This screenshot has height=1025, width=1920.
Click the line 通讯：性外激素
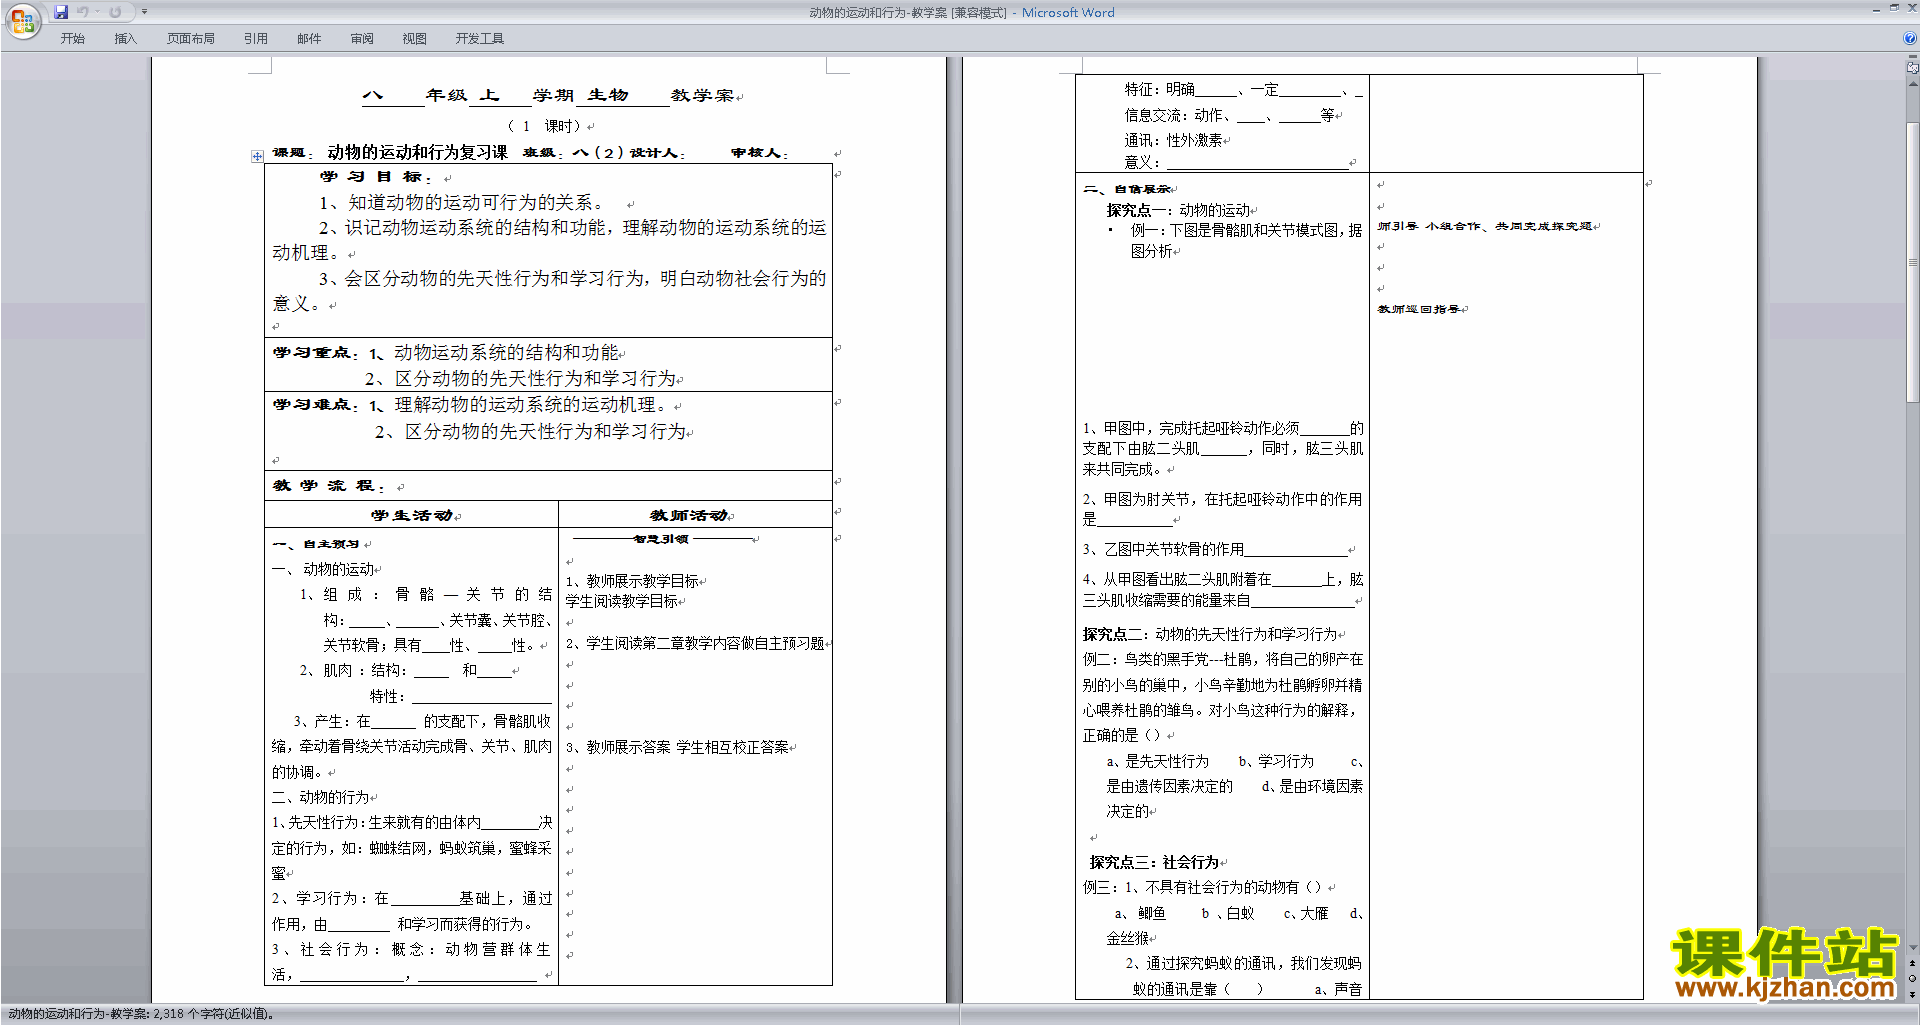click(x=1173, y=140)
